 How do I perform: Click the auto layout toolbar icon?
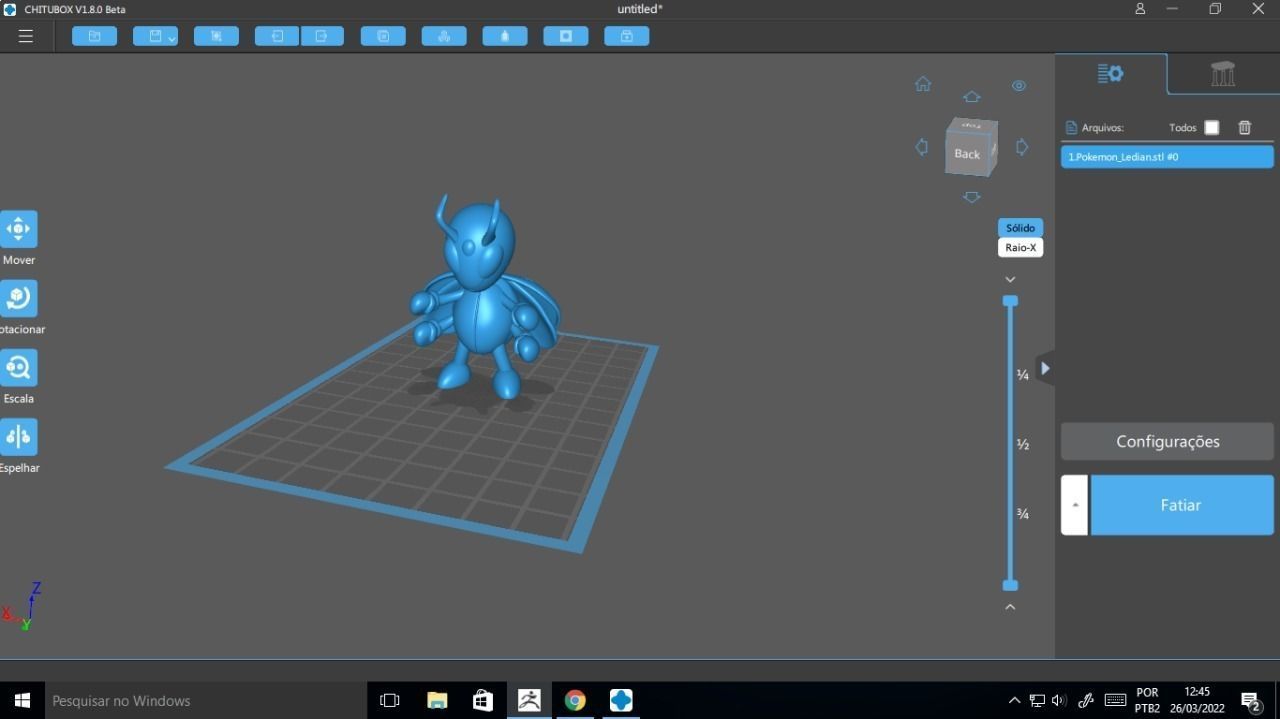click(x=444, y=36)
